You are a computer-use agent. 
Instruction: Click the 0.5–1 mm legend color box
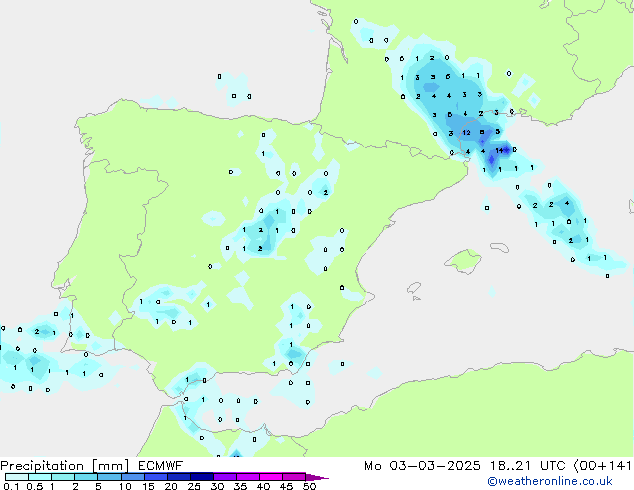click(x=40, y=477)
